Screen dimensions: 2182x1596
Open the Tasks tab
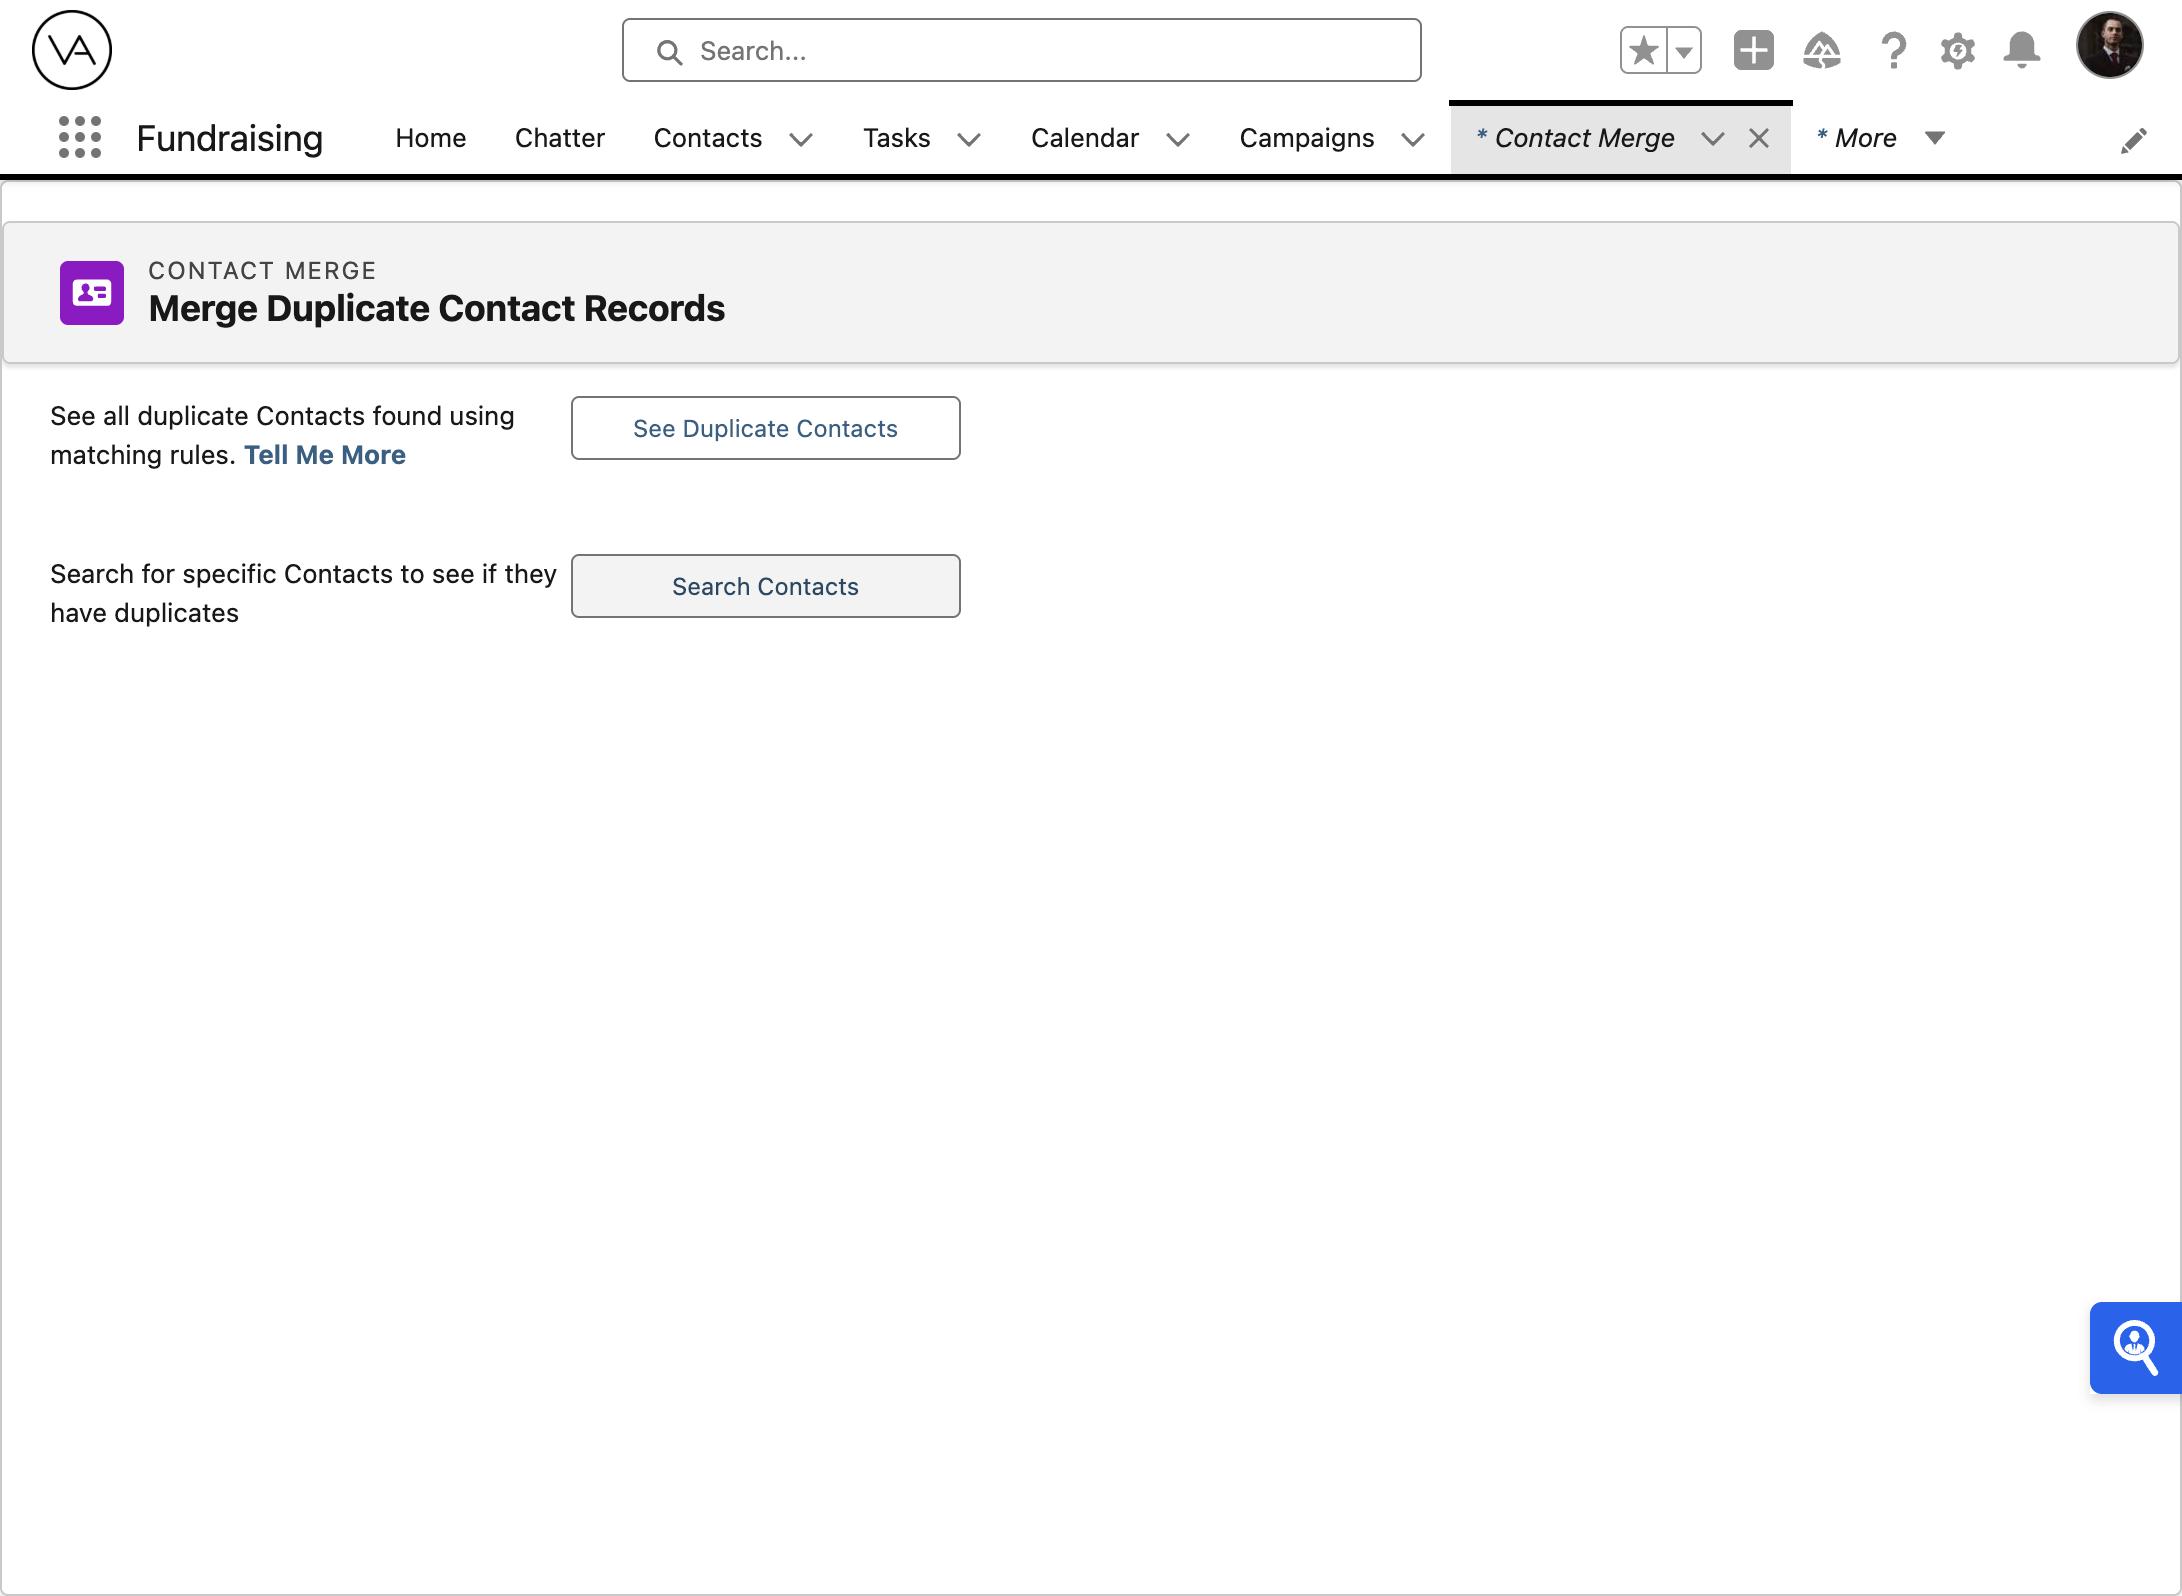[897, 138]
